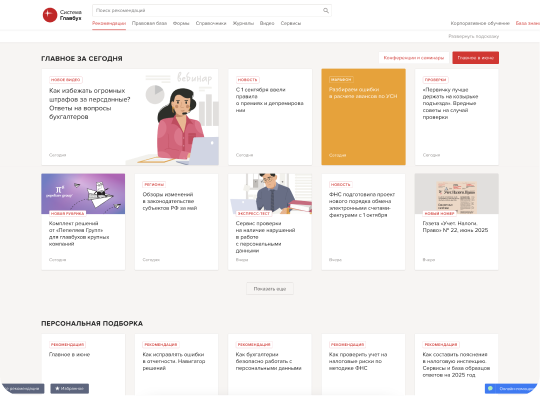Open Избранное with the star icon

click(70, 388)
